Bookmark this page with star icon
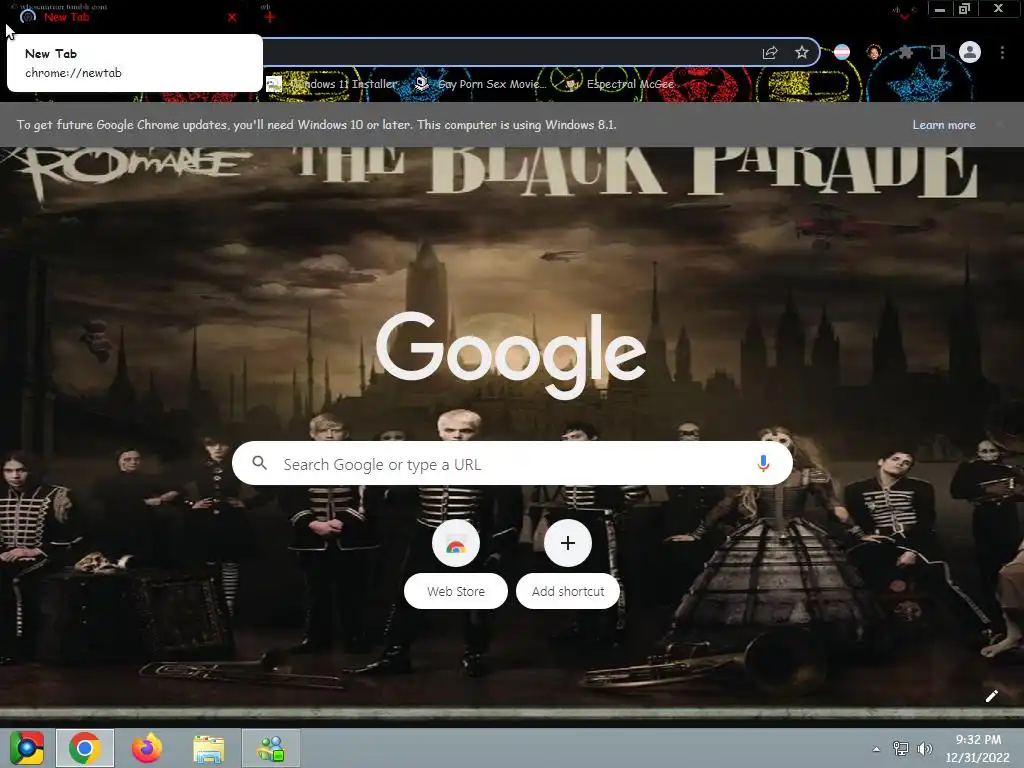 point(802,52)
